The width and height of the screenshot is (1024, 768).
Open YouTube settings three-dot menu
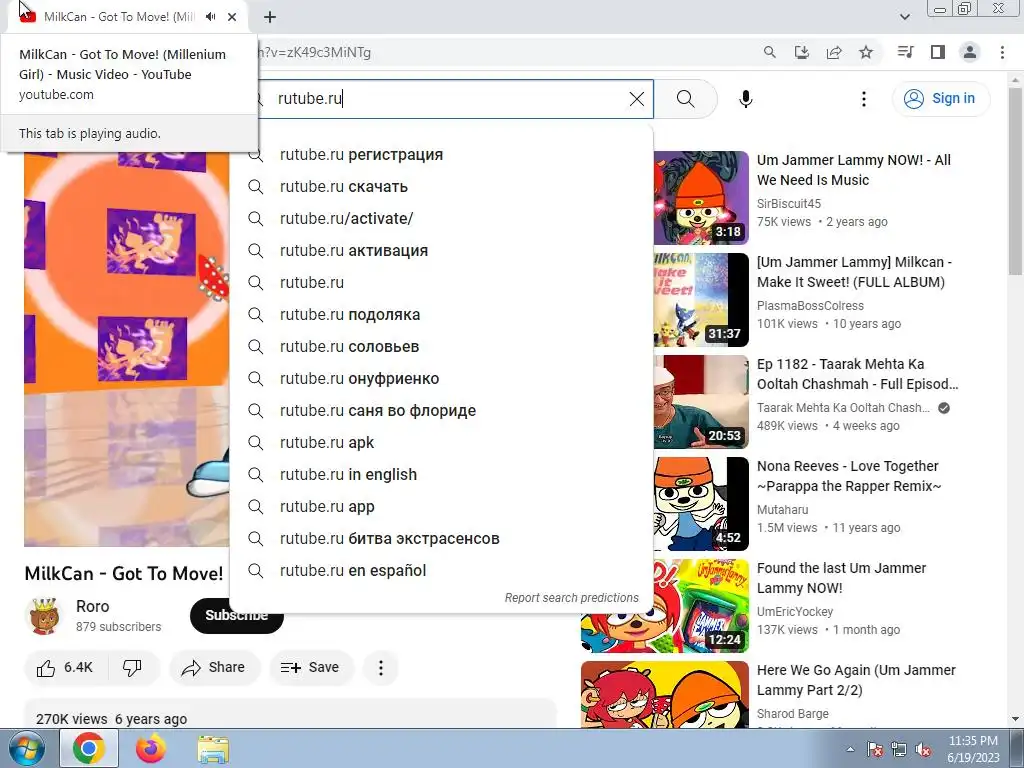tap(864, 99)
